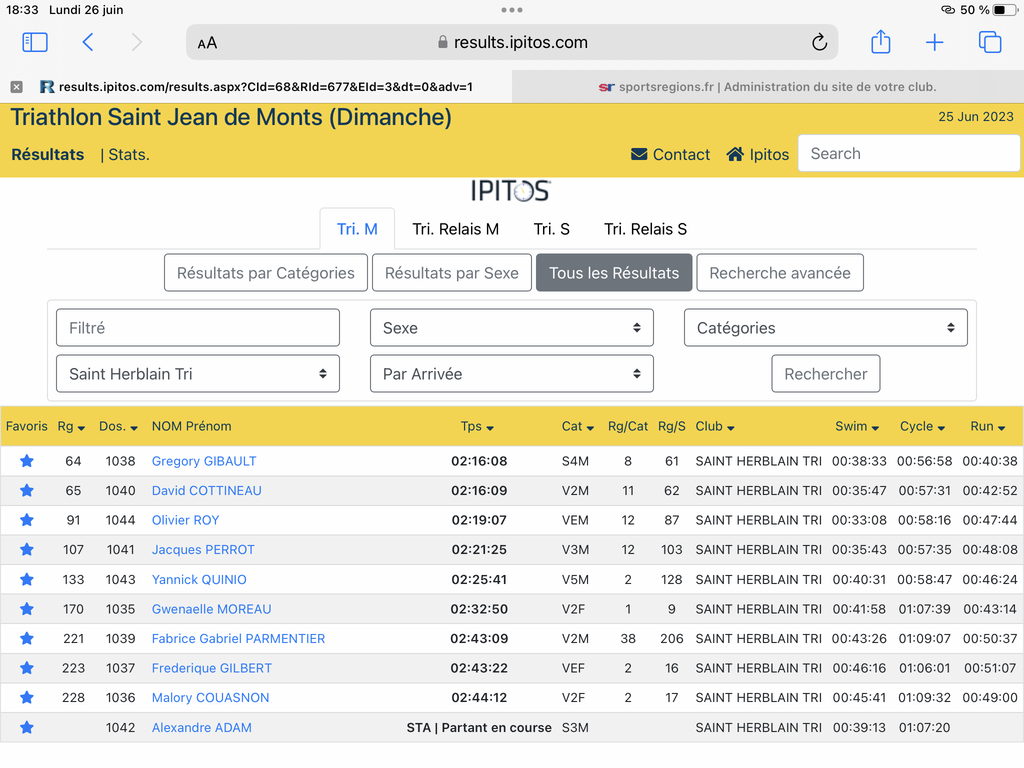Toggle favorite star for Gwenaelle MOREAU

[27, 609]
